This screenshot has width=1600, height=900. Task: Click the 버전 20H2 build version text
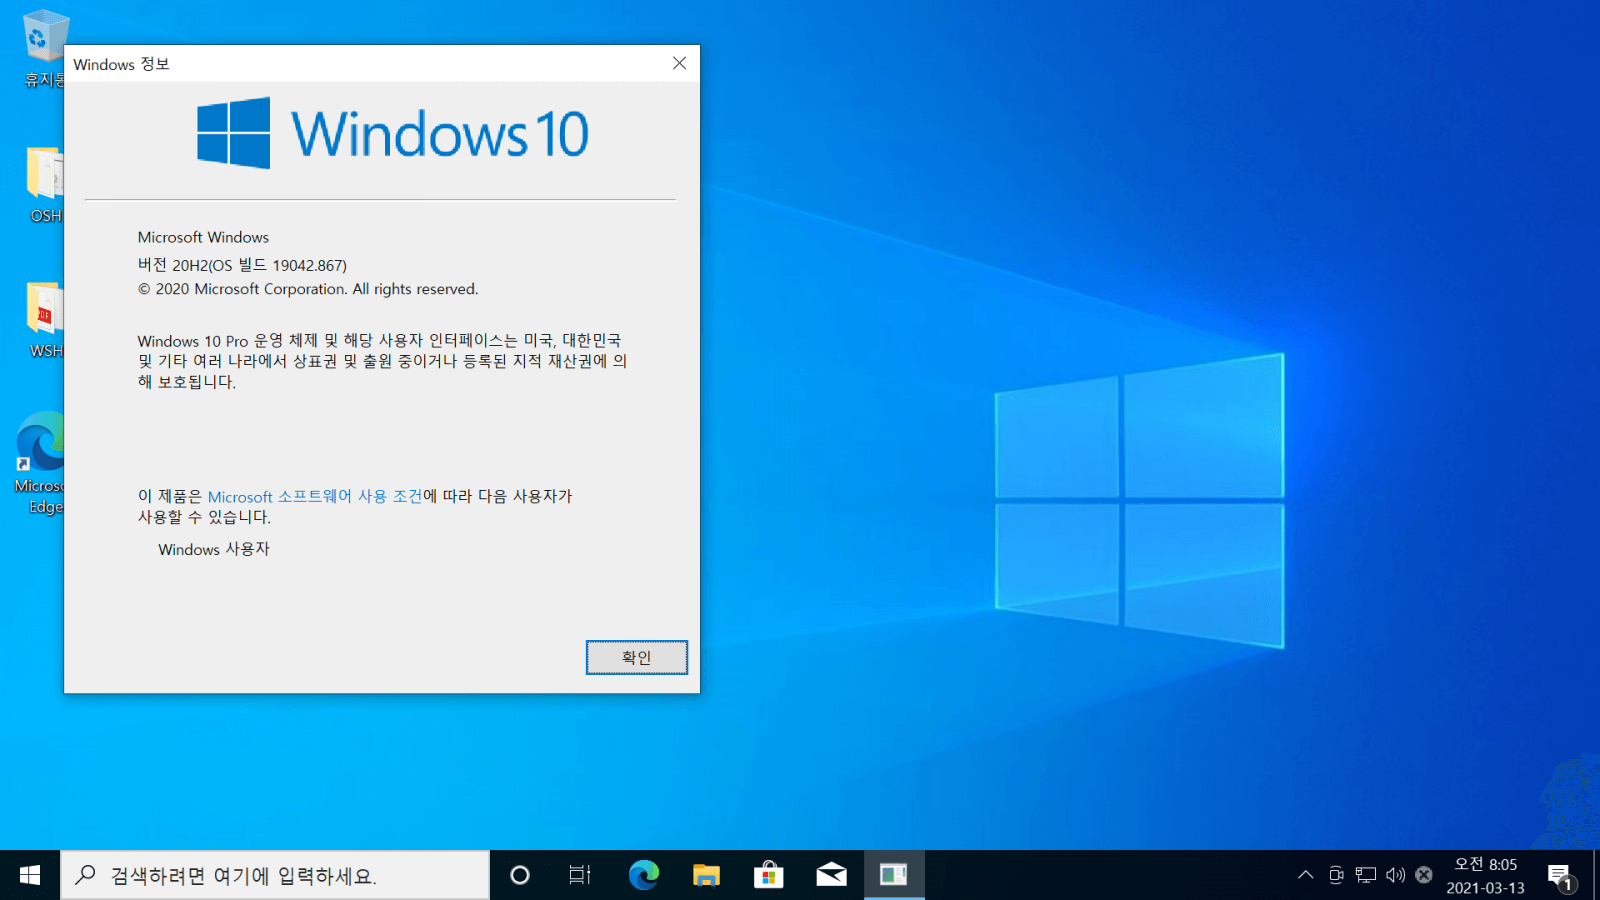click(242, 265)
